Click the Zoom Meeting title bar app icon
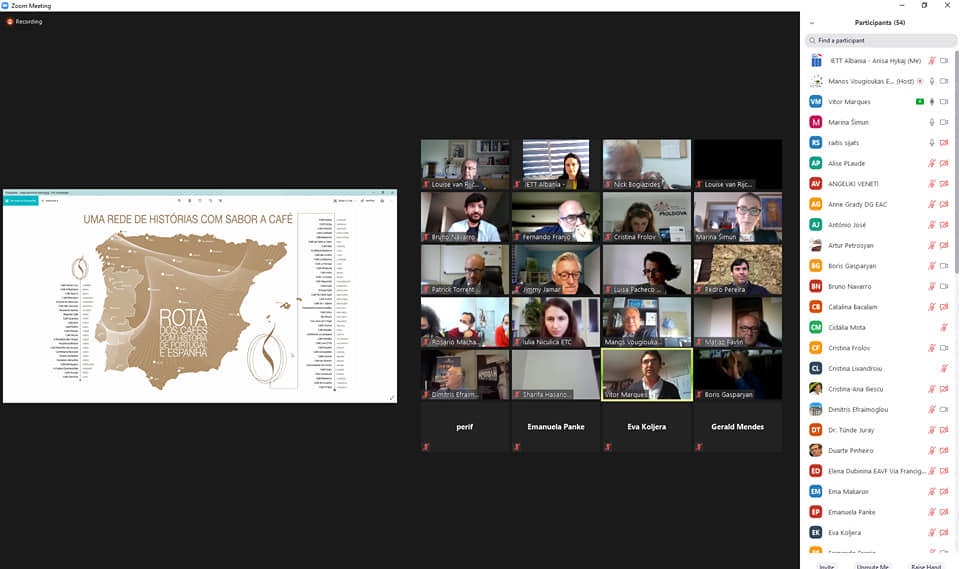This screenshot has width=960, height=569. coord(6,5)
